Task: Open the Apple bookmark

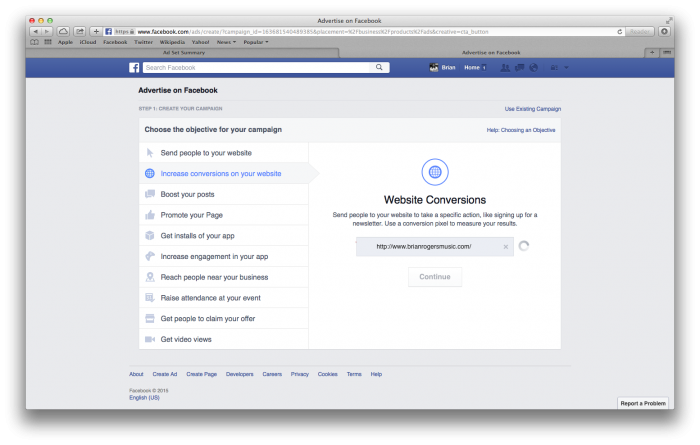Action: 65,42
